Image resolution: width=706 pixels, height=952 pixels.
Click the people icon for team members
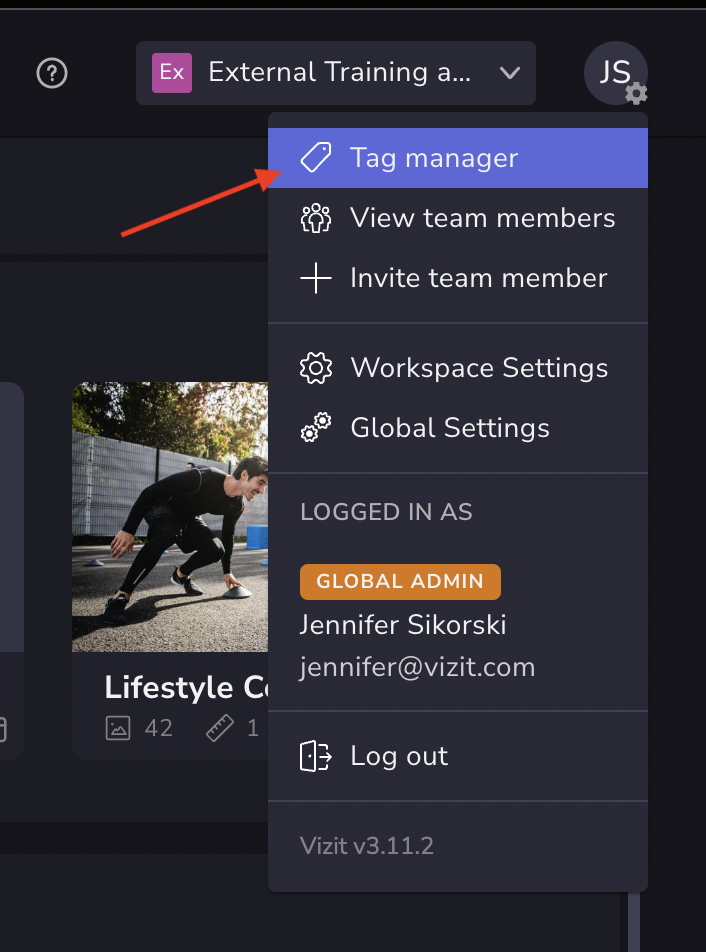(x=316, y=218)
